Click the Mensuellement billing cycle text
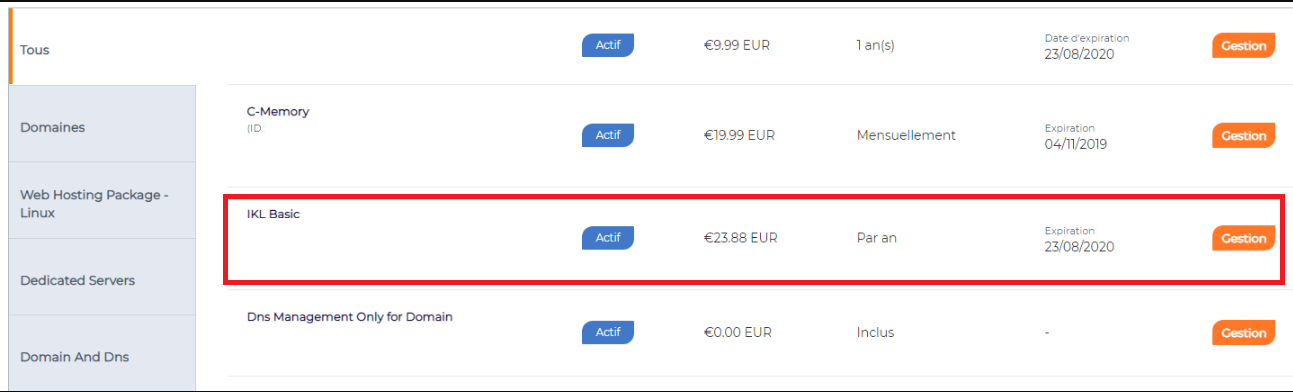This screenshot has height=392, width=1293. click(906, 135)
